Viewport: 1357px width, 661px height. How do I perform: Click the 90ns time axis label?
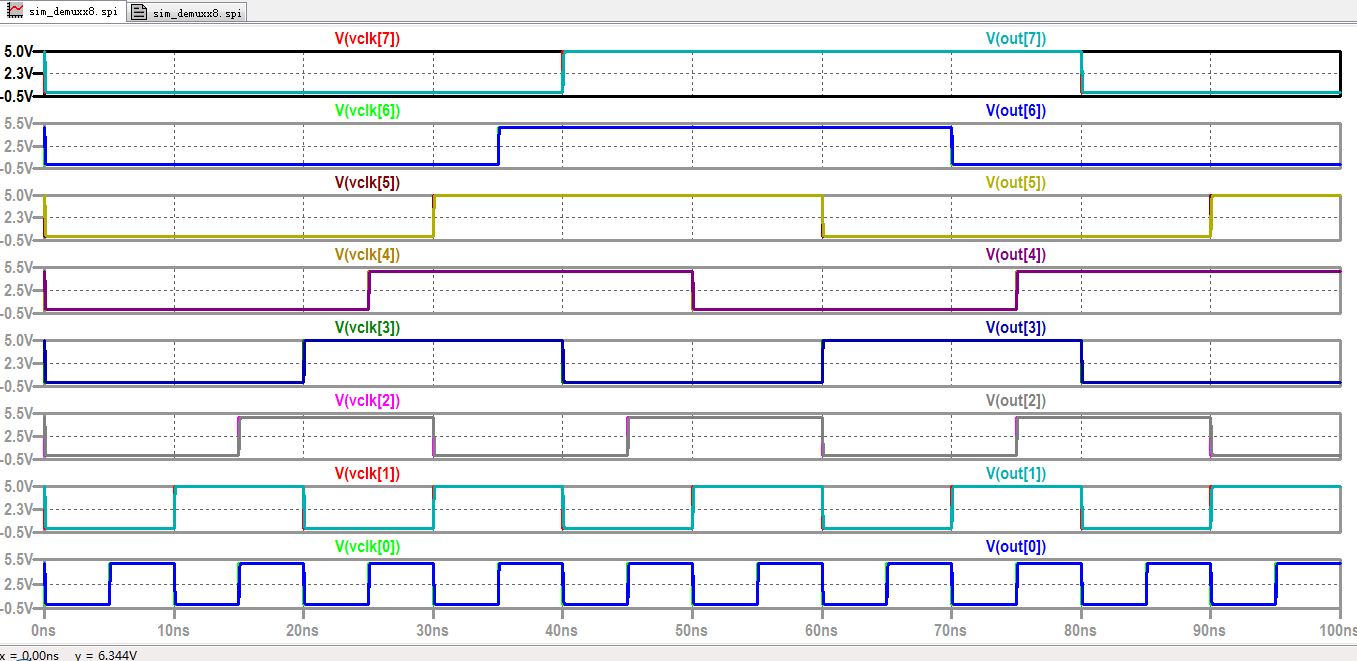click(x=1210, y=631)
